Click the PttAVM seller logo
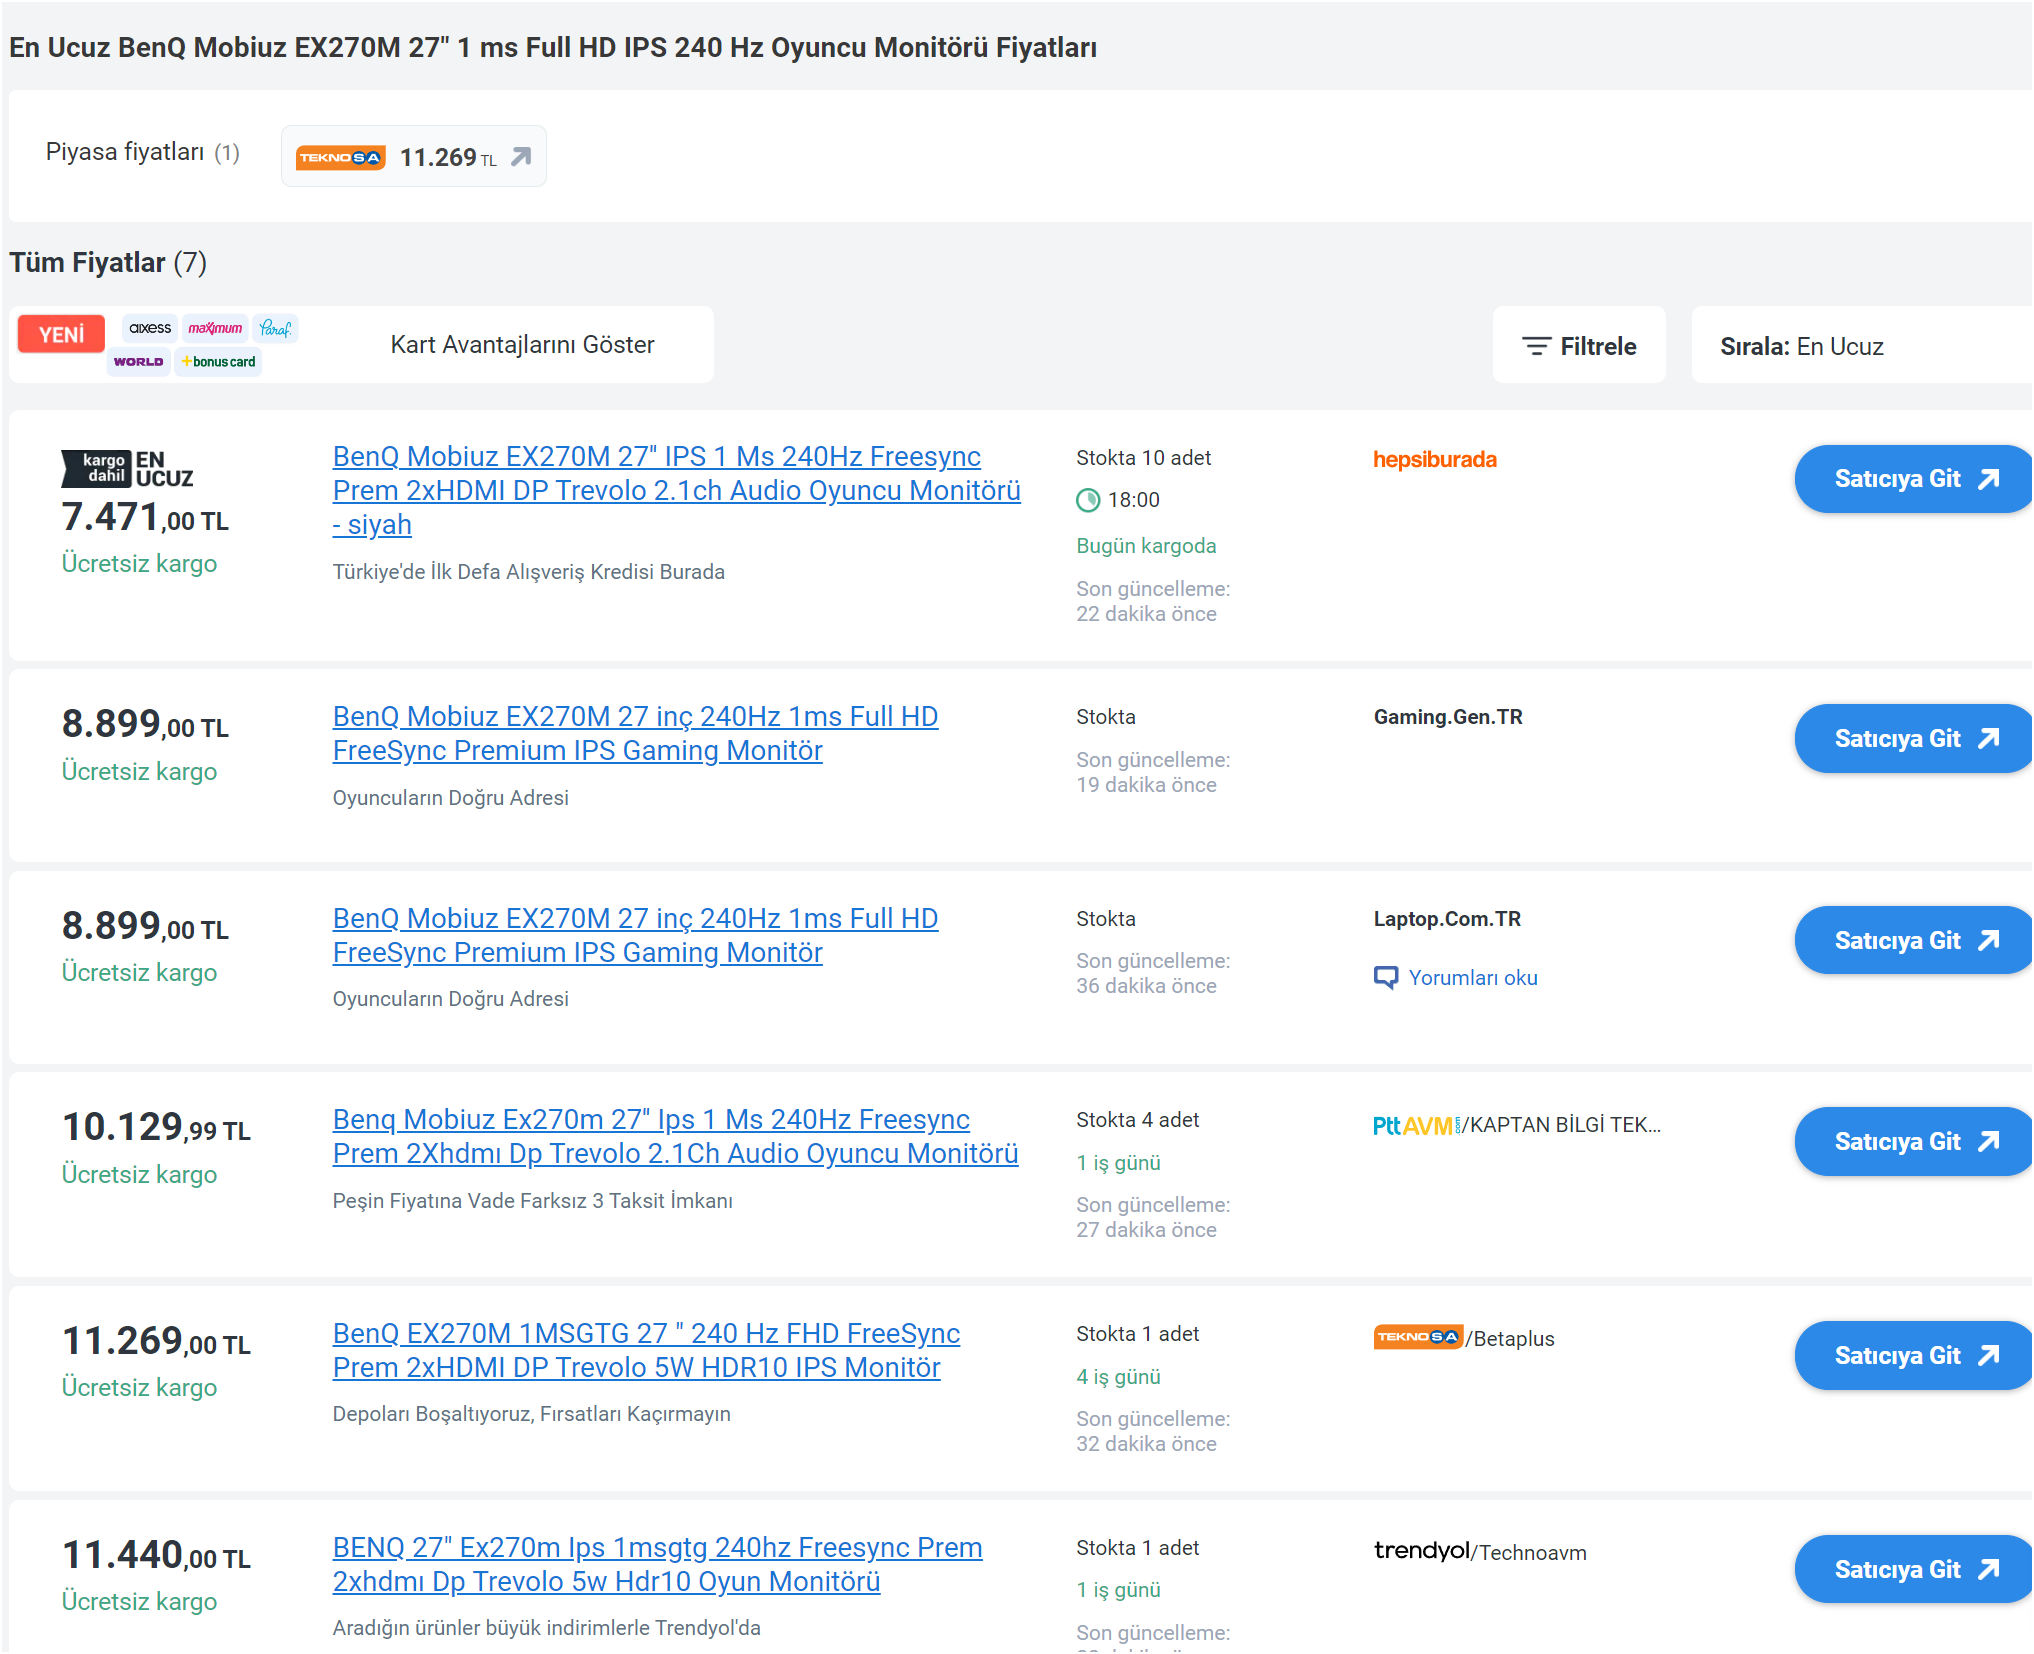 pos(1417,1126)
